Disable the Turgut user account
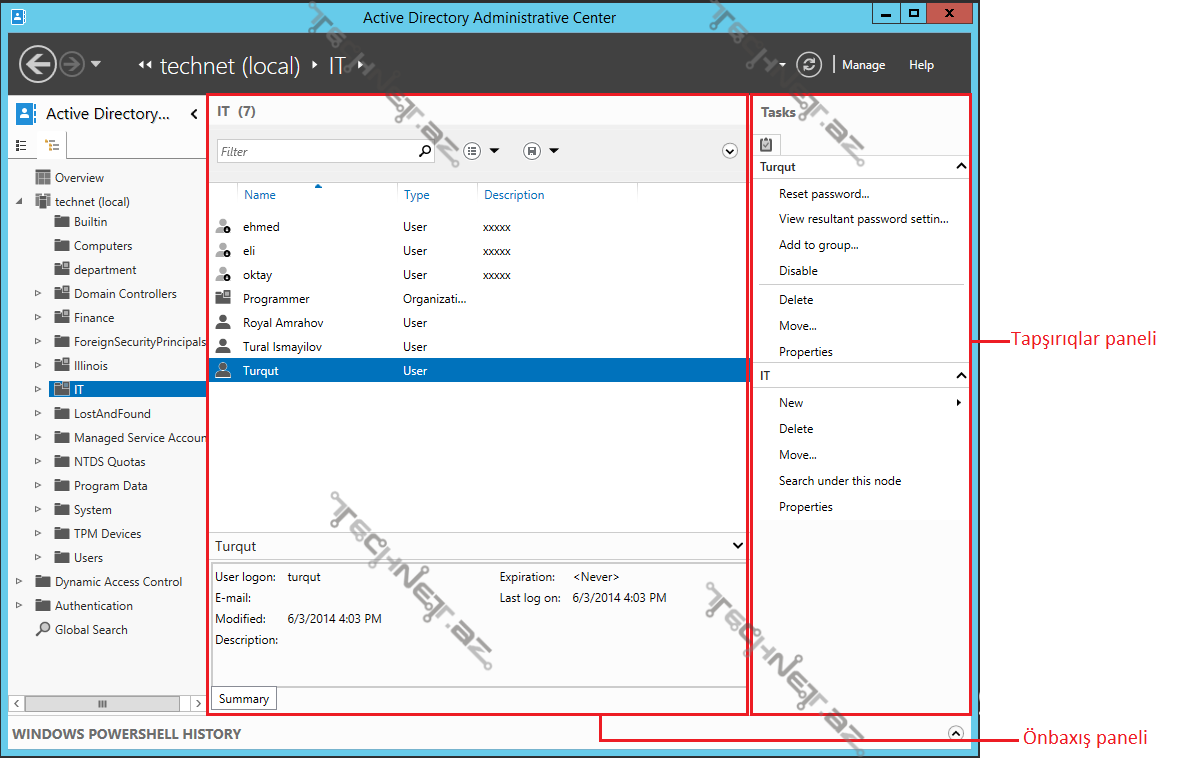Viewport: 1182px width, 758px height. (798, 270)
